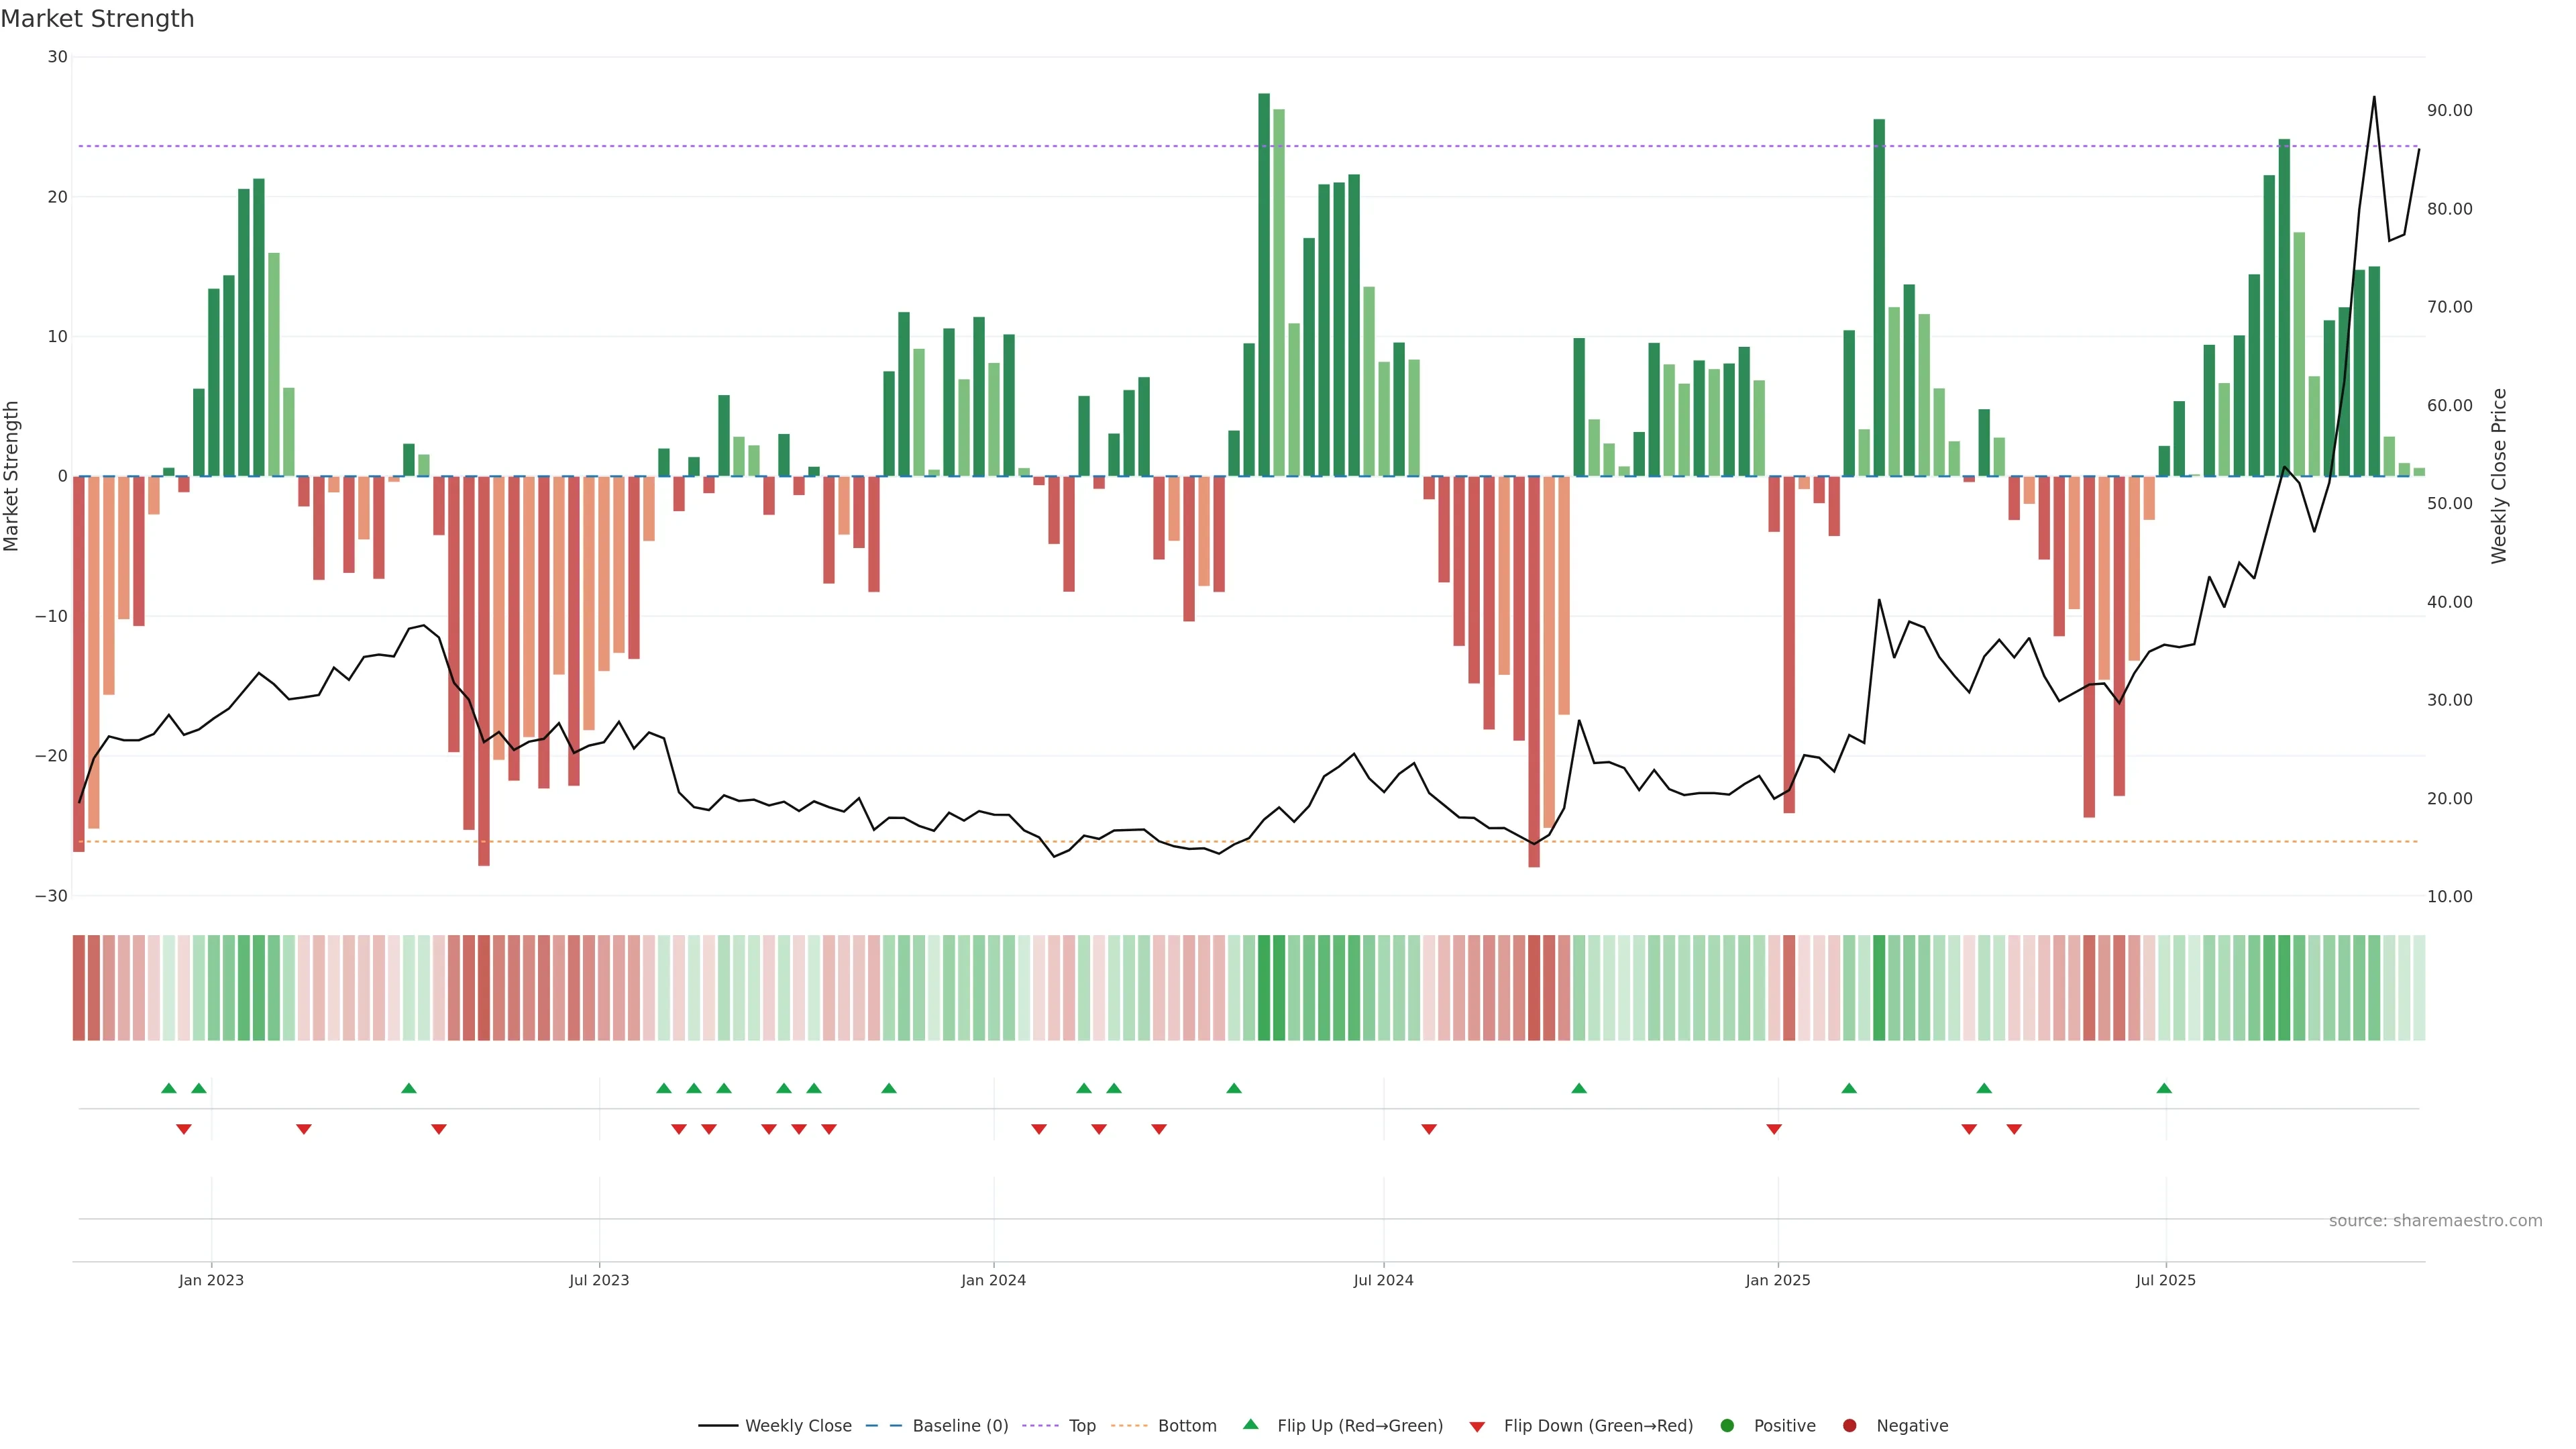
Task: Toggle the Bottom line legend entry
Action: [1186, 1426]
